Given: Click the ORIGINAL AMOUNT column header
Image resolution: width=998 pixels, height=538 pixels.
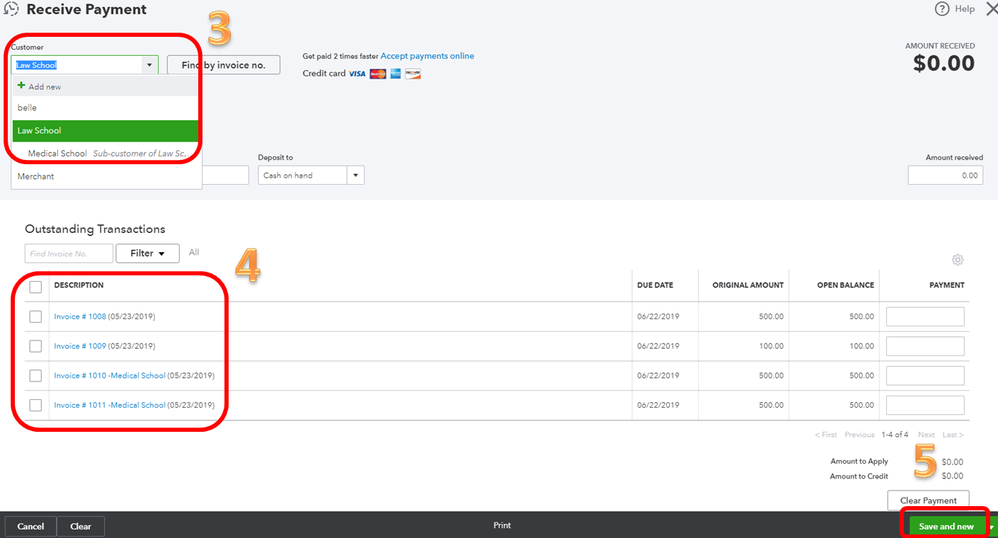Looking at the screenshot, I should tap(748, 285).
